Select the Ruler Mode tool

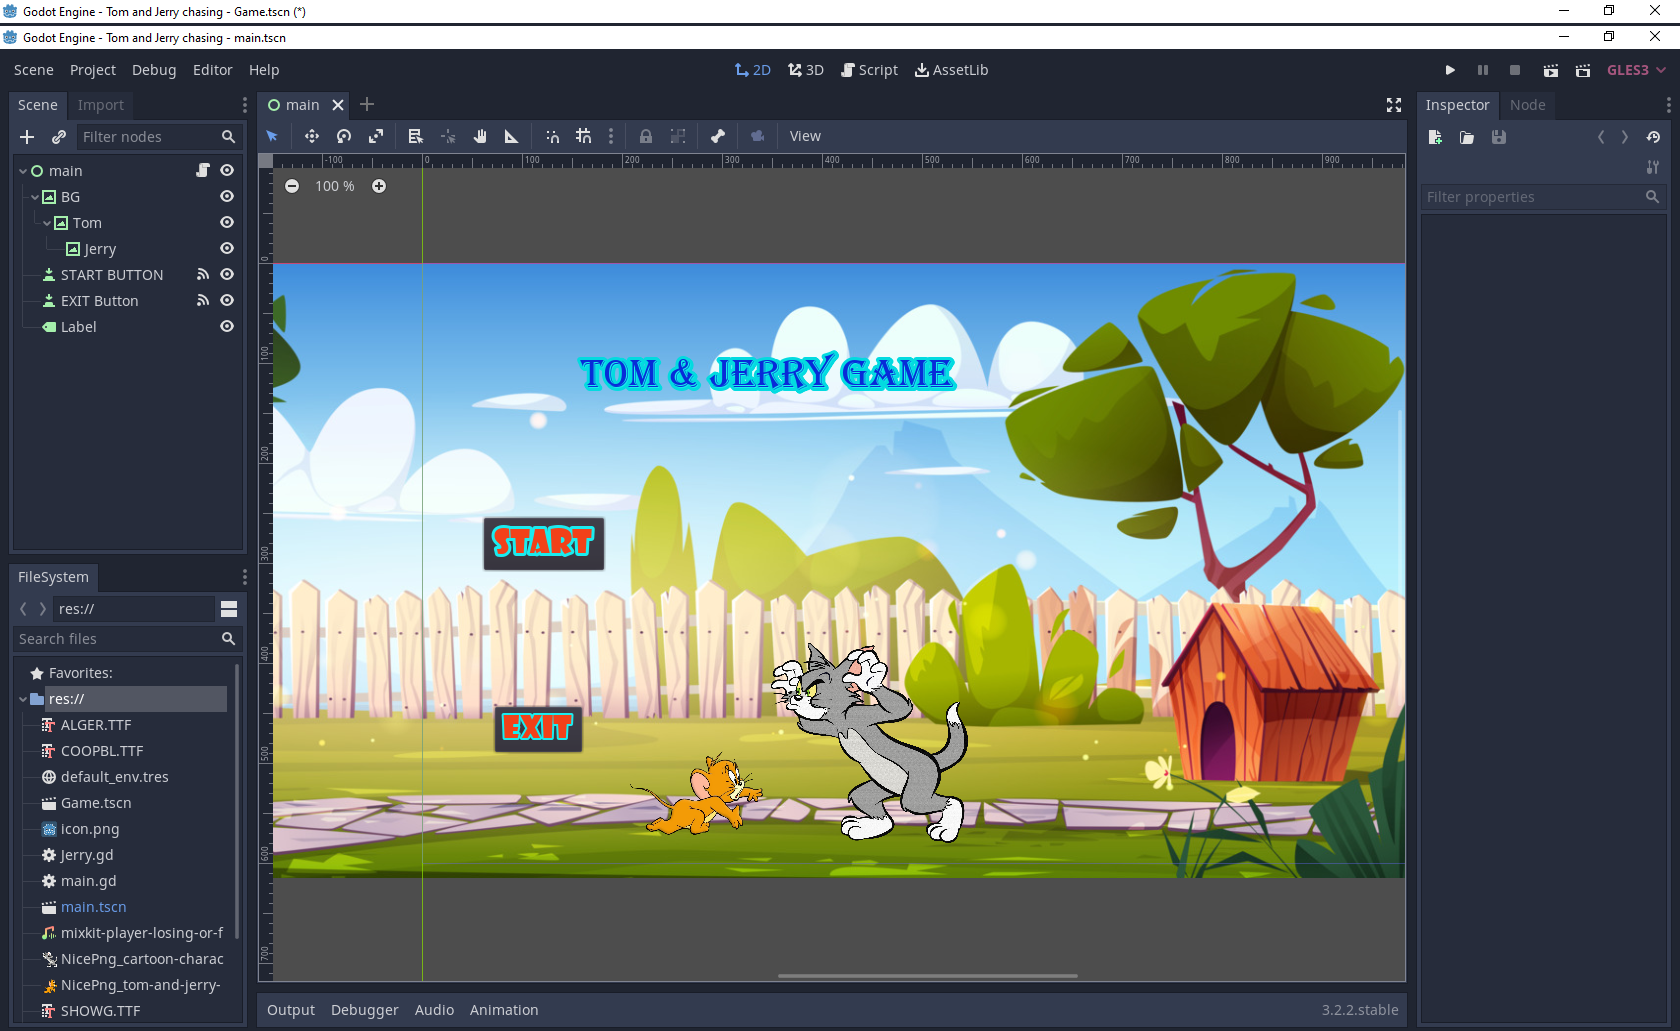pos(511,136)
